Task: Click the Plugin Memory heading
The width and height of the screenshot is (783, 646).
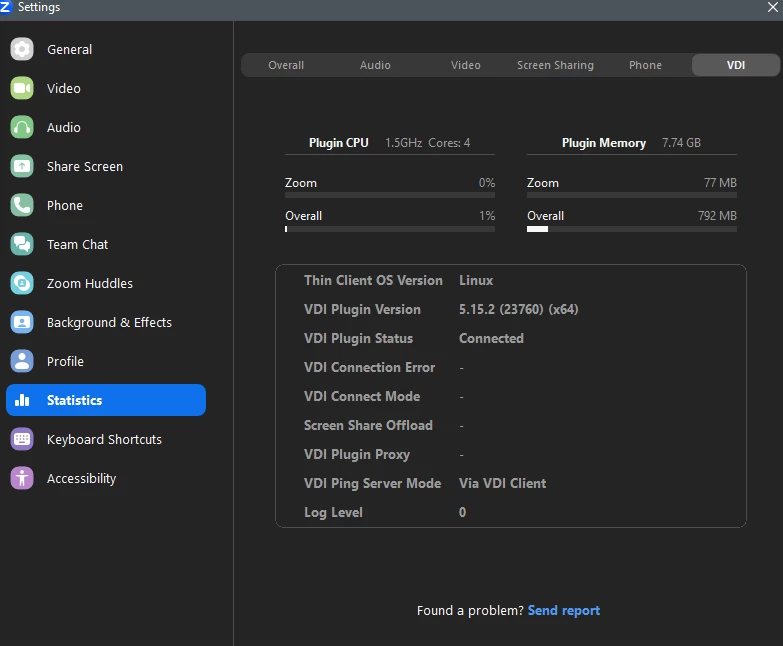Action: [604, 143]
